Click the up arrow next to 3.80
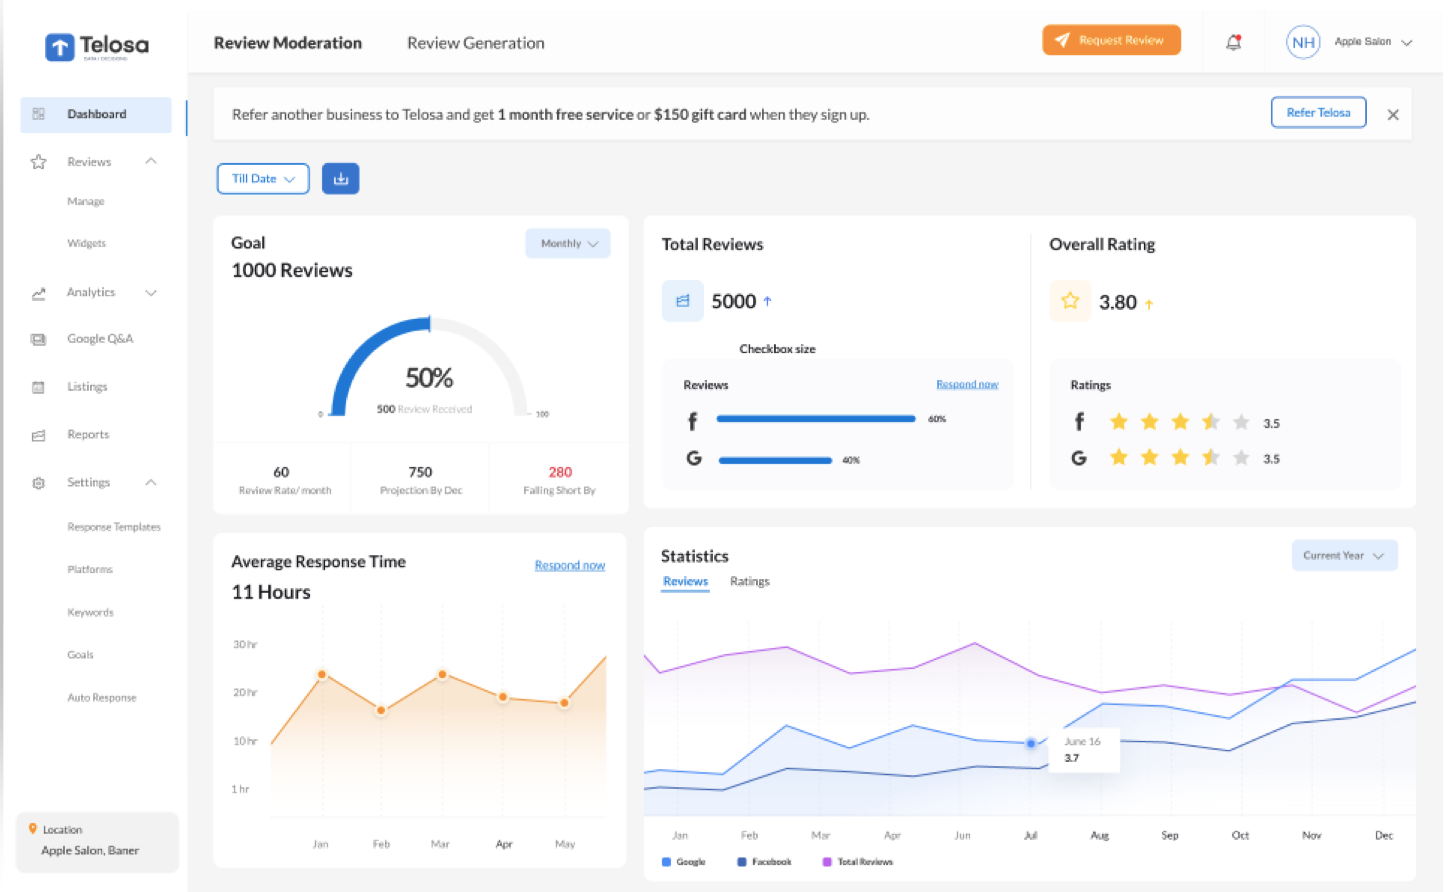The image size is (1448, 892). (x=1149, y=304)
